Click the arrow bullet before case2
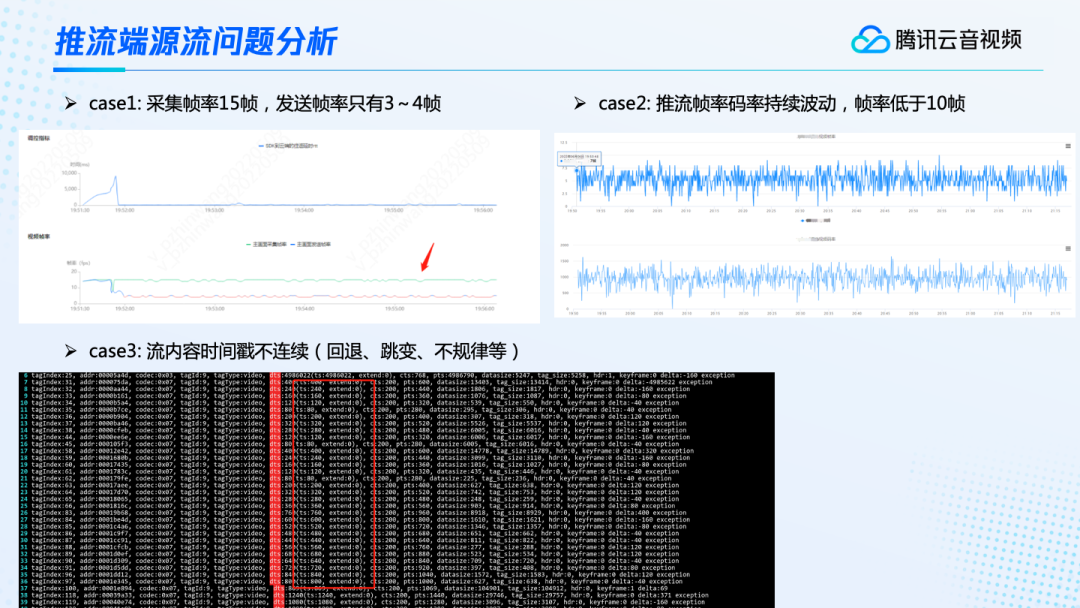 click(579, 103)
